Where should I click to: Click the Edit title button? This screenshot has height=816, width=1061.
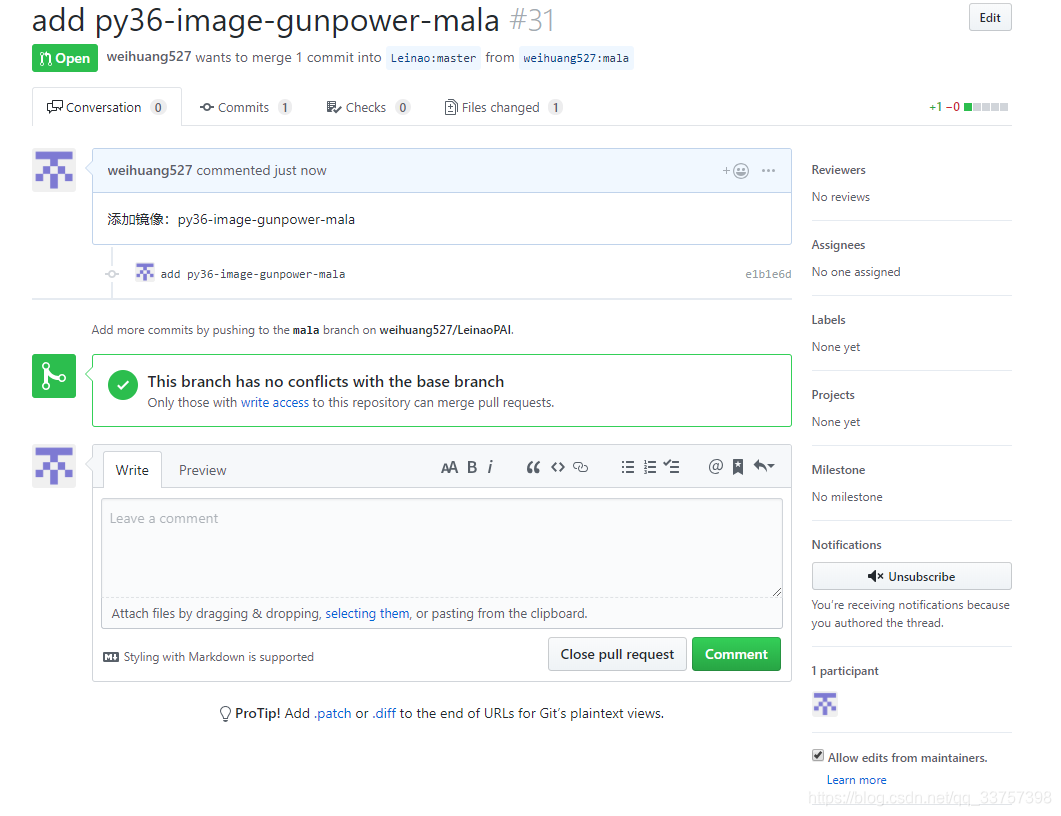pos(990,18)
